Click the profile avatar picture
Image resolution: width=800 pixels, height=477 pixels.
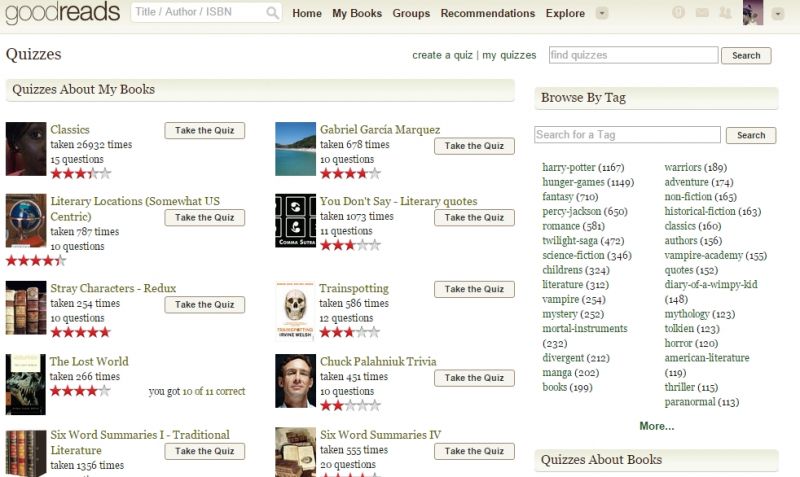tap(753, 13)
